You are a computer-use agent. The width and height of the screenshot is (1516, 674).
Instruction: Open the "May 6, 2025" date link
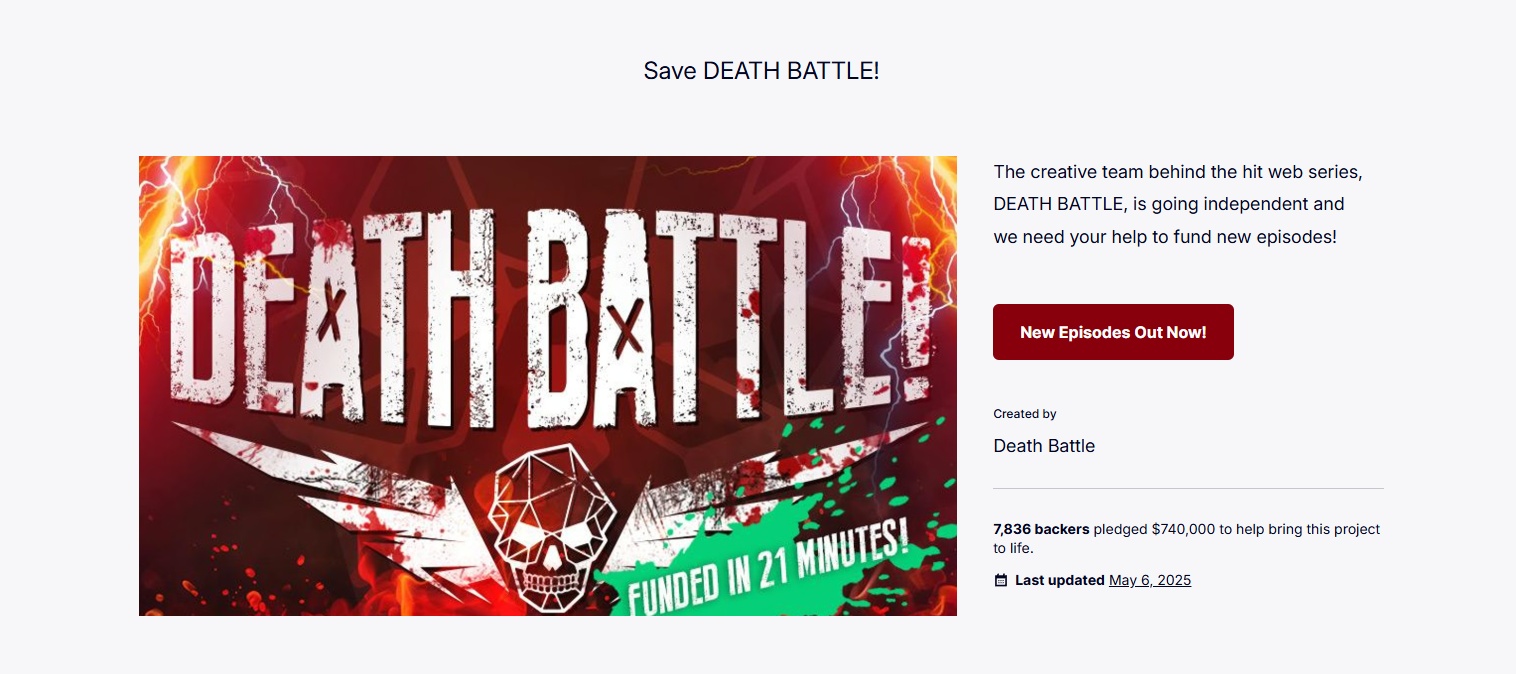(1149, 580)
